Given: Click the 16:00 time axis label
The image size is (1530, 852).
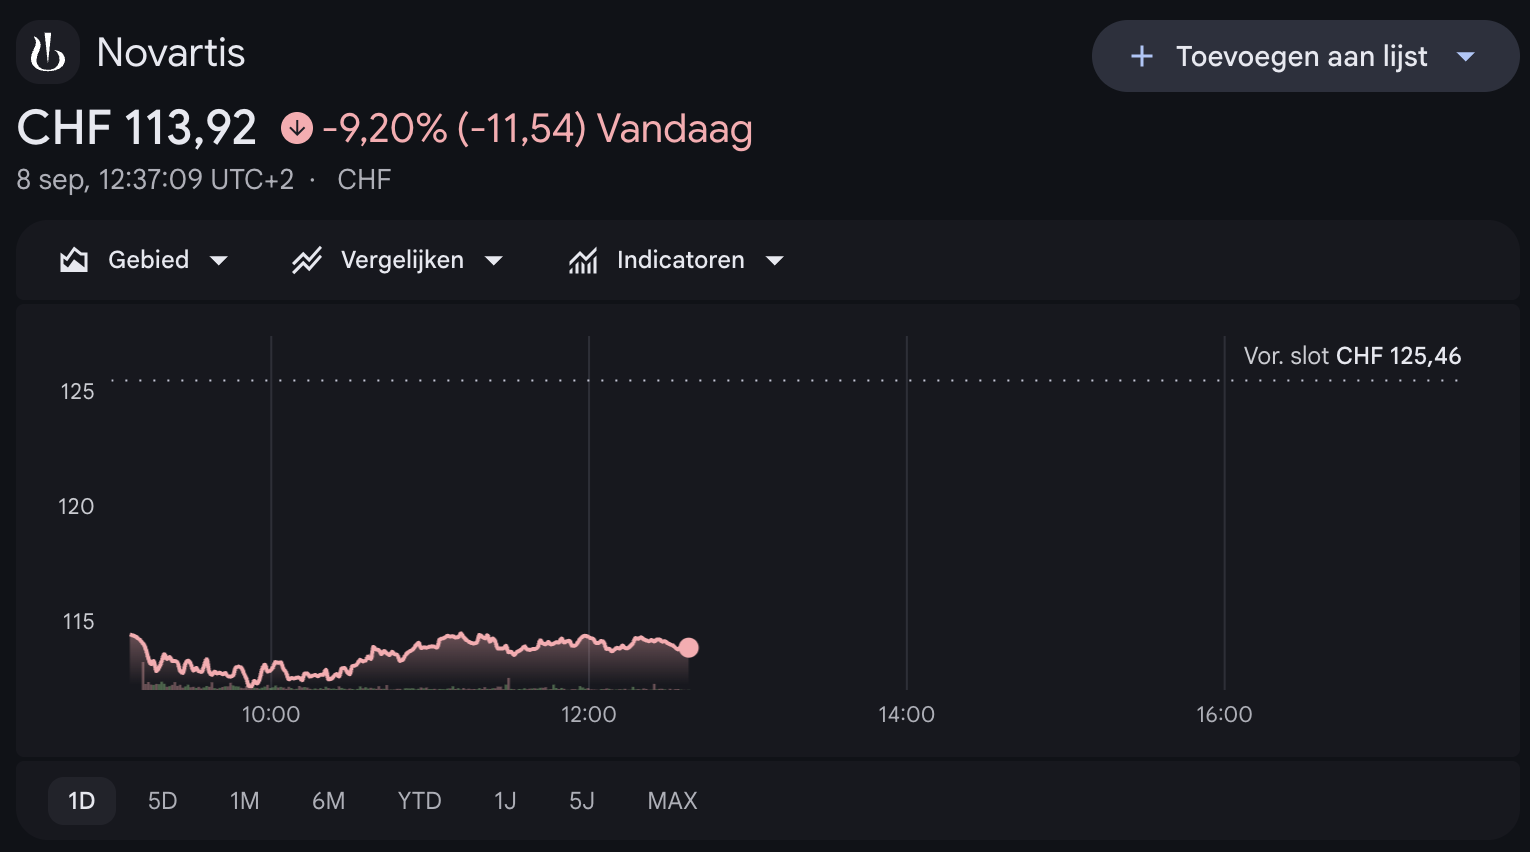Looking at the screenshot, I should 1225,714.
